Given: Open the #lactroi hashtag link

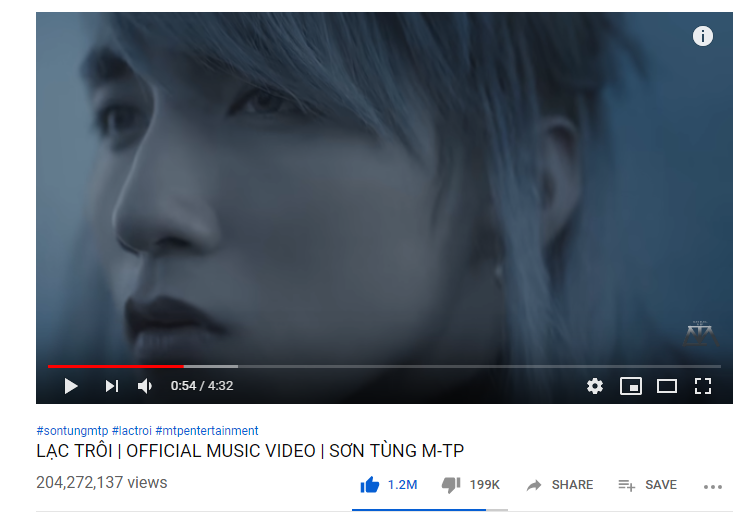Looking at the screenshot, I should pos(131,430).
